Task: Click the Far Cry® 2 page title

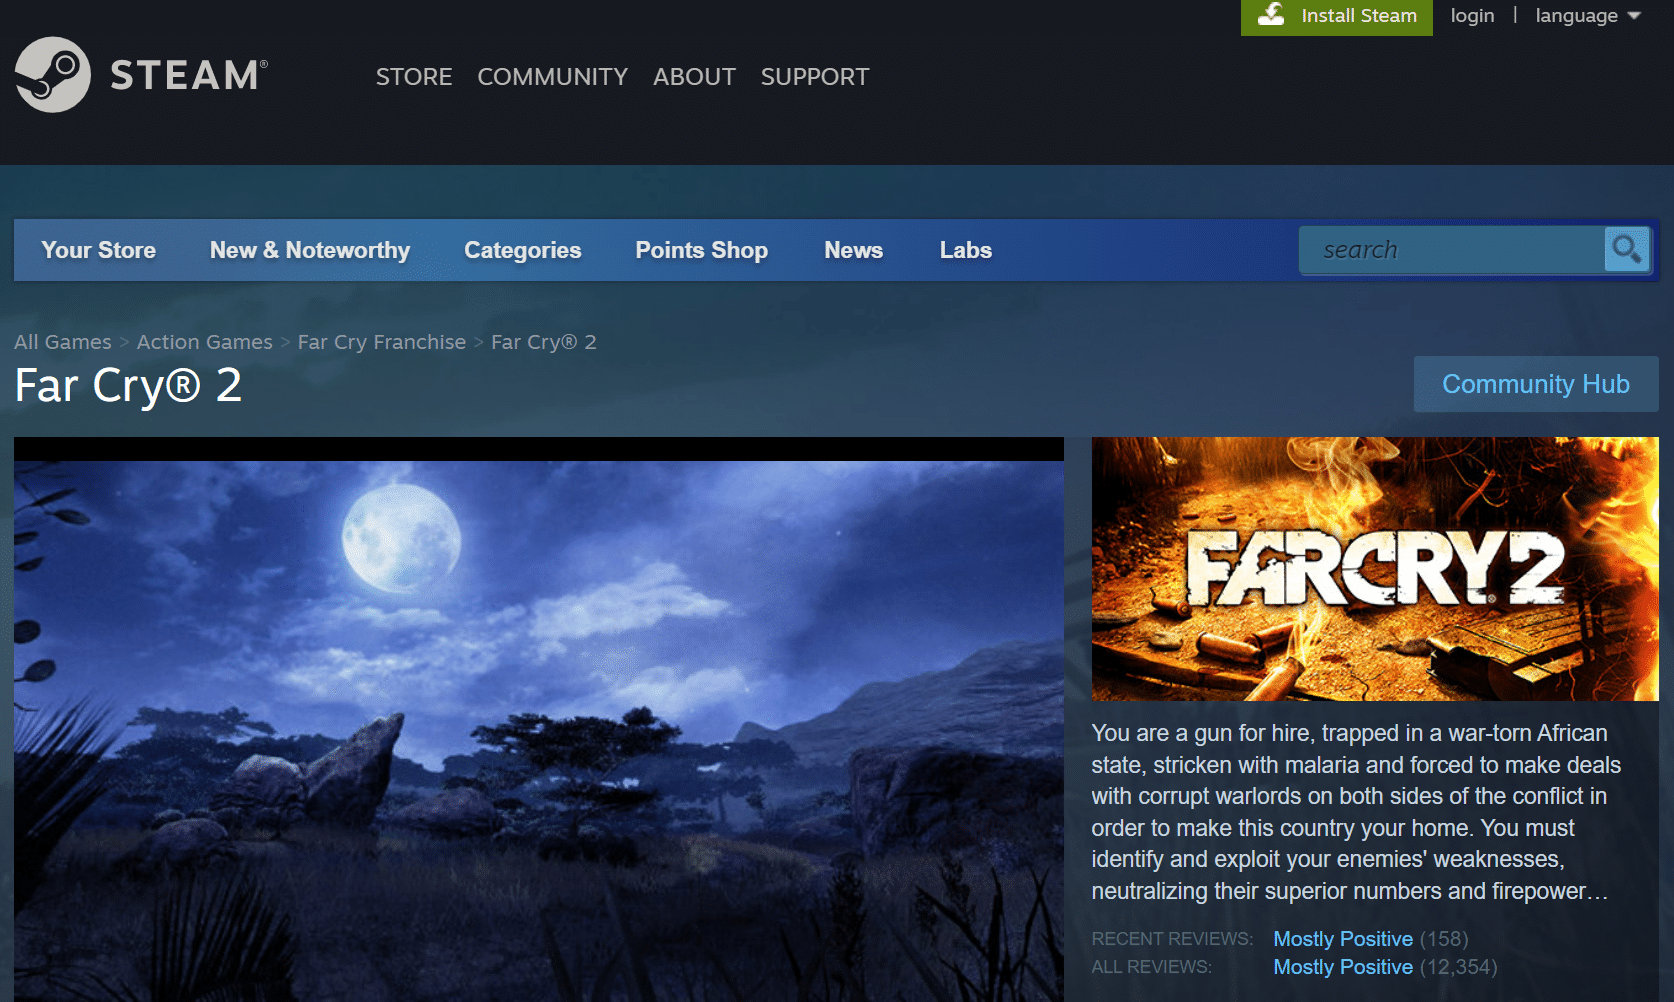Action: (129, 386)
